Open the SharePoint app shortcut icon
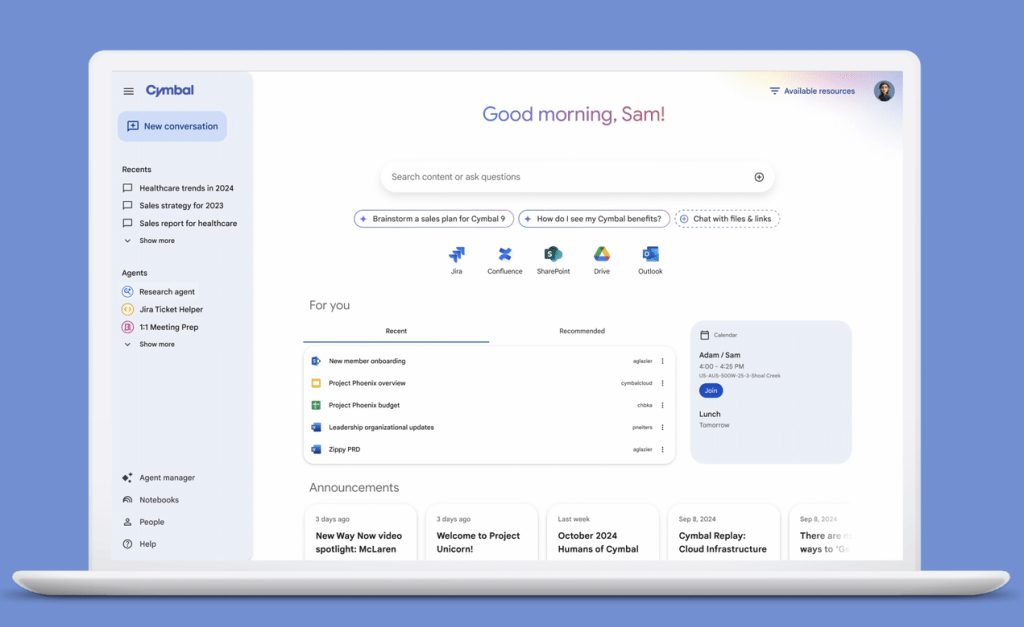The height and width of the screenshot is (627, 1024). click(553, 255)
